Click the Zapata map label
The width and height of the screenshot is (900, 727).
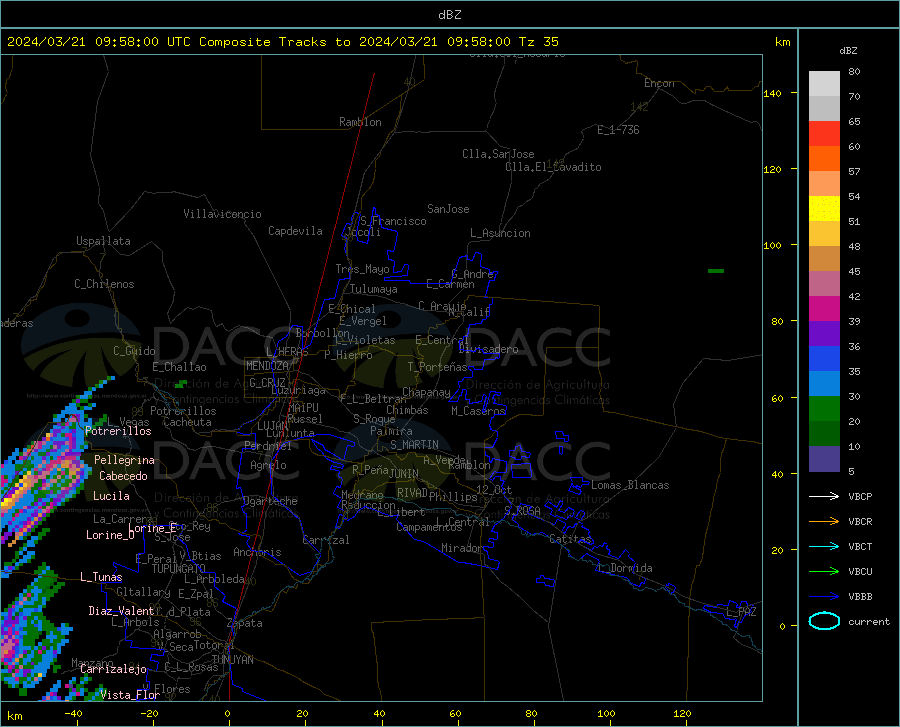point(245,623)
